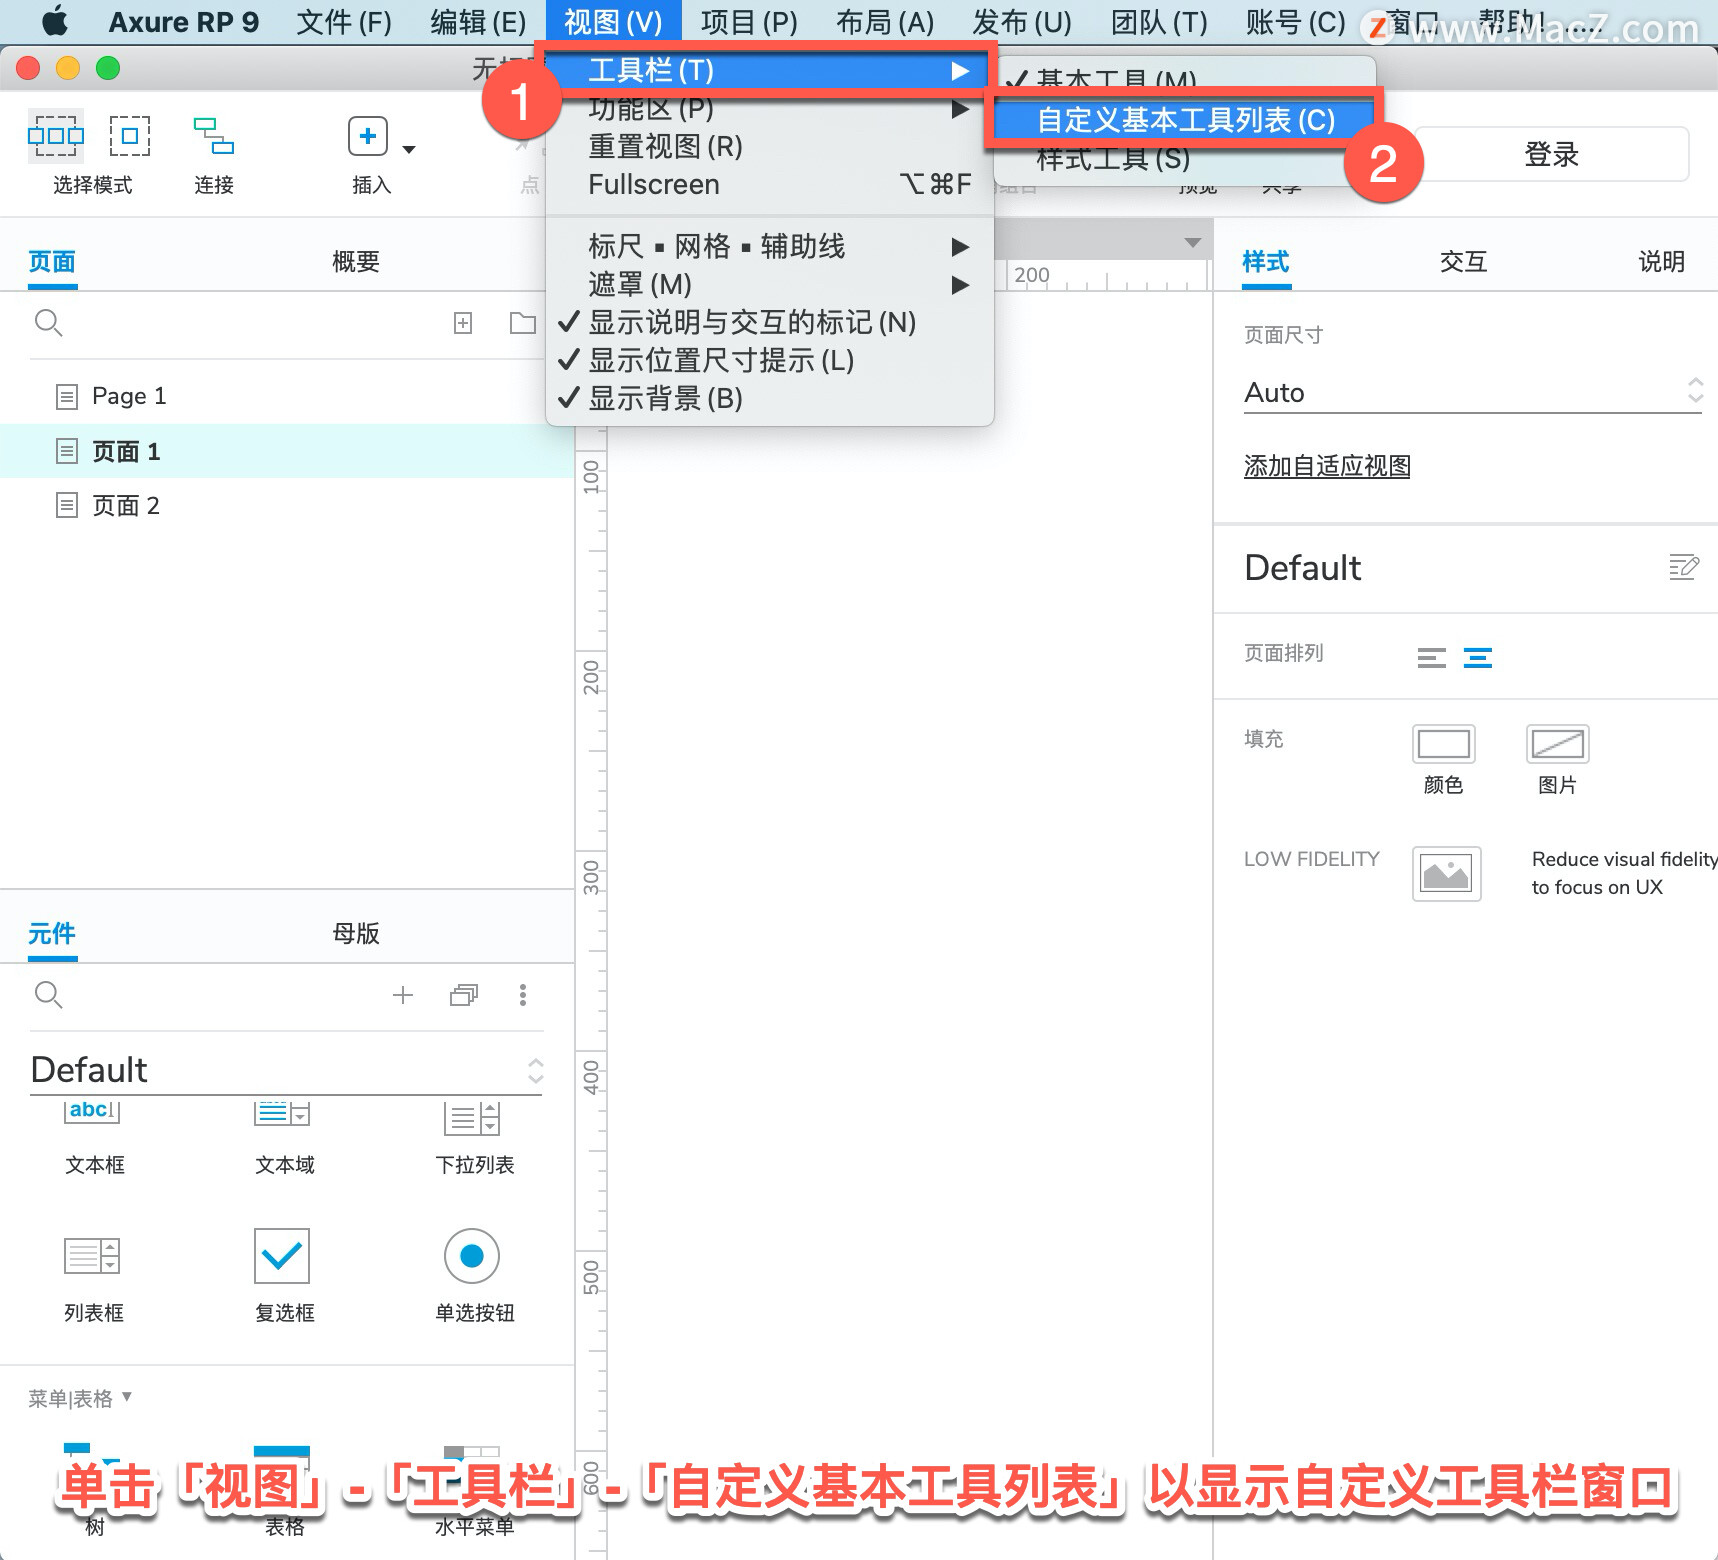Toggle 显示背景 (B) option

tap(770, 398)
